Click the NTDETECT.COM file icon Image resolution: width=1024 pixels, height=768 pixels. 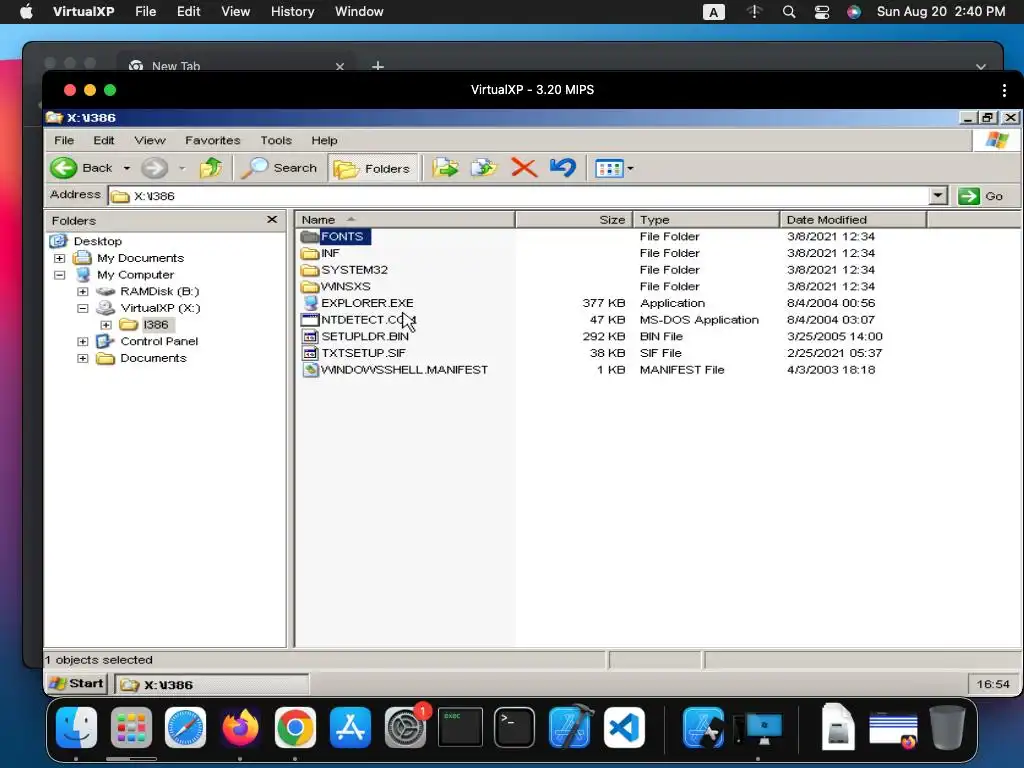pyautogui.click(x=310, y=319)
